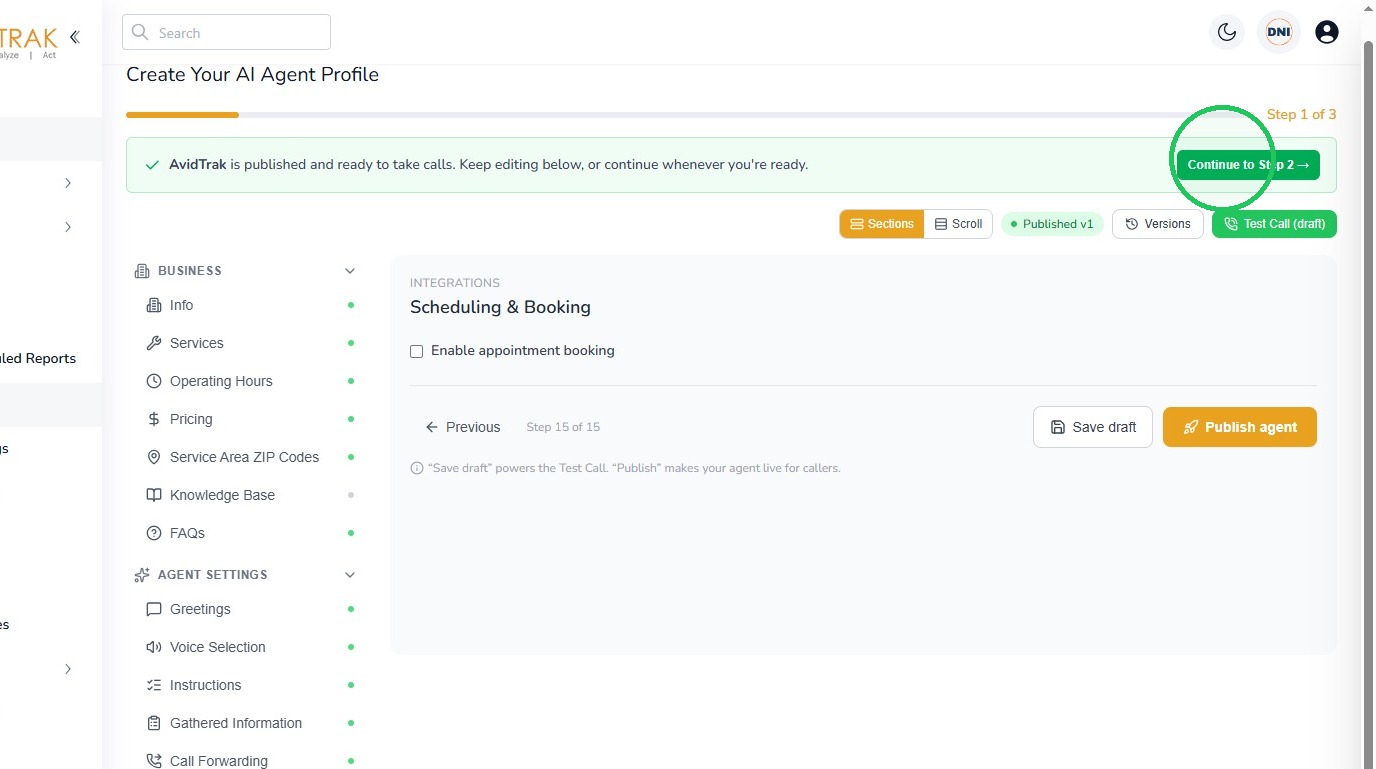
Task: Start a Test Call (draft)
Action: pos(1274,224)
